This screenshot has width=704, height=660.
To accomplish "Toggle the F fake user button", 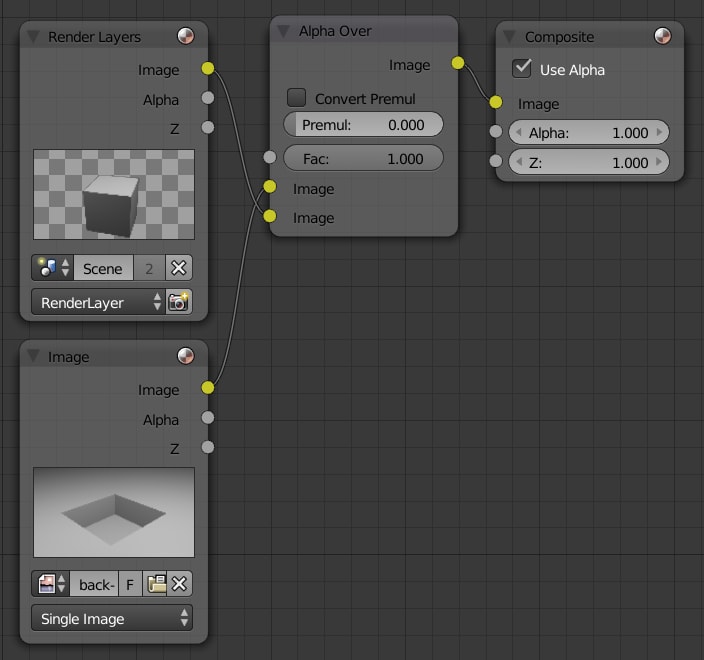I will coord(130,584).
